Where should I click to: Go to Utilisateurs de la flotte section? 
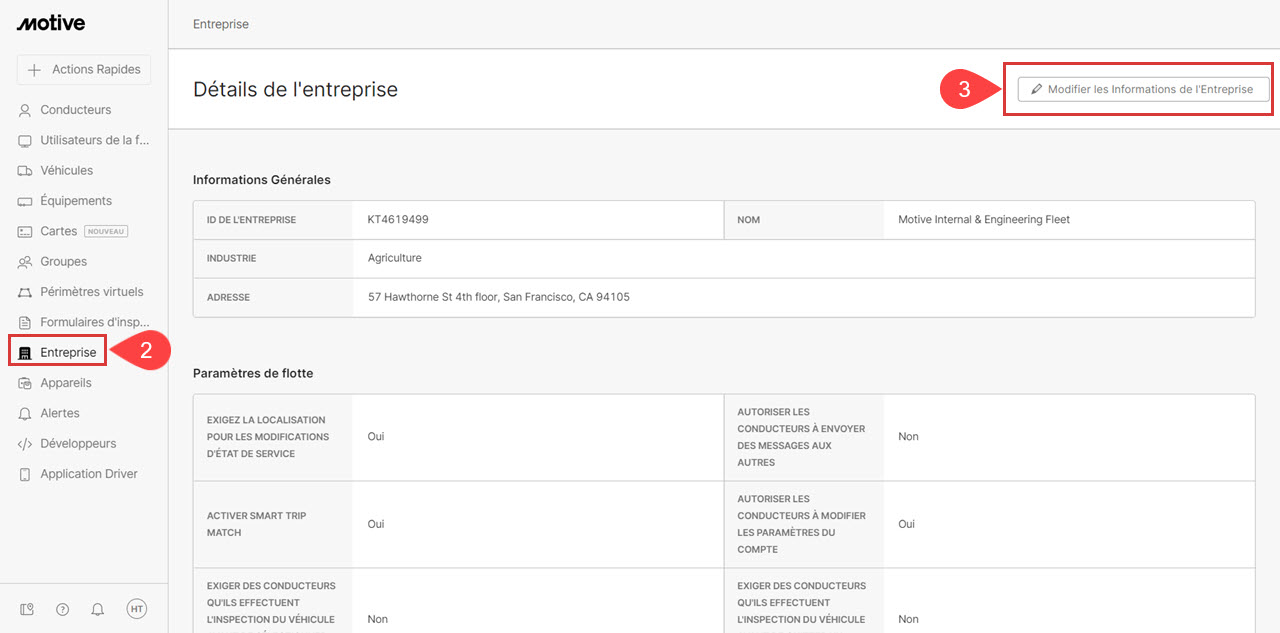pos(94,140)
